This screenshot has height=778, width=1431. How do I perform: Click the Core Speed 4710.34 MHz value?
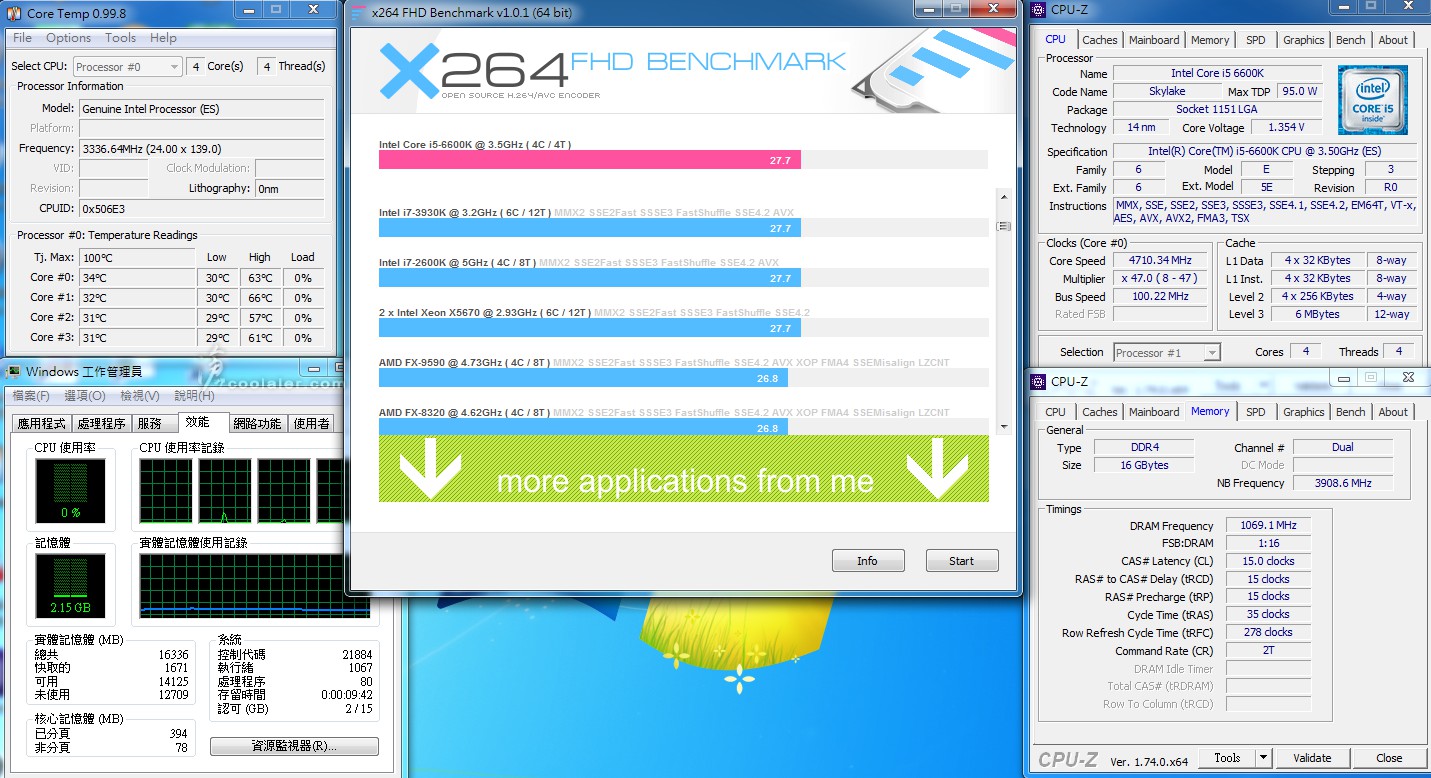point(1159,261)
